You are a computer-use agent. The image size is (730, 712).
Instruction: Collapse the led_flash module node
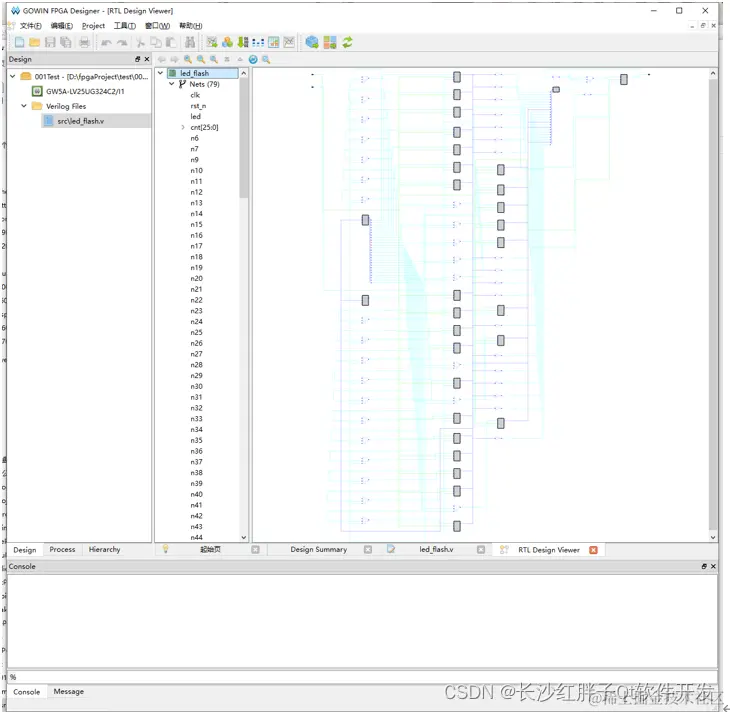click(160, 73)
